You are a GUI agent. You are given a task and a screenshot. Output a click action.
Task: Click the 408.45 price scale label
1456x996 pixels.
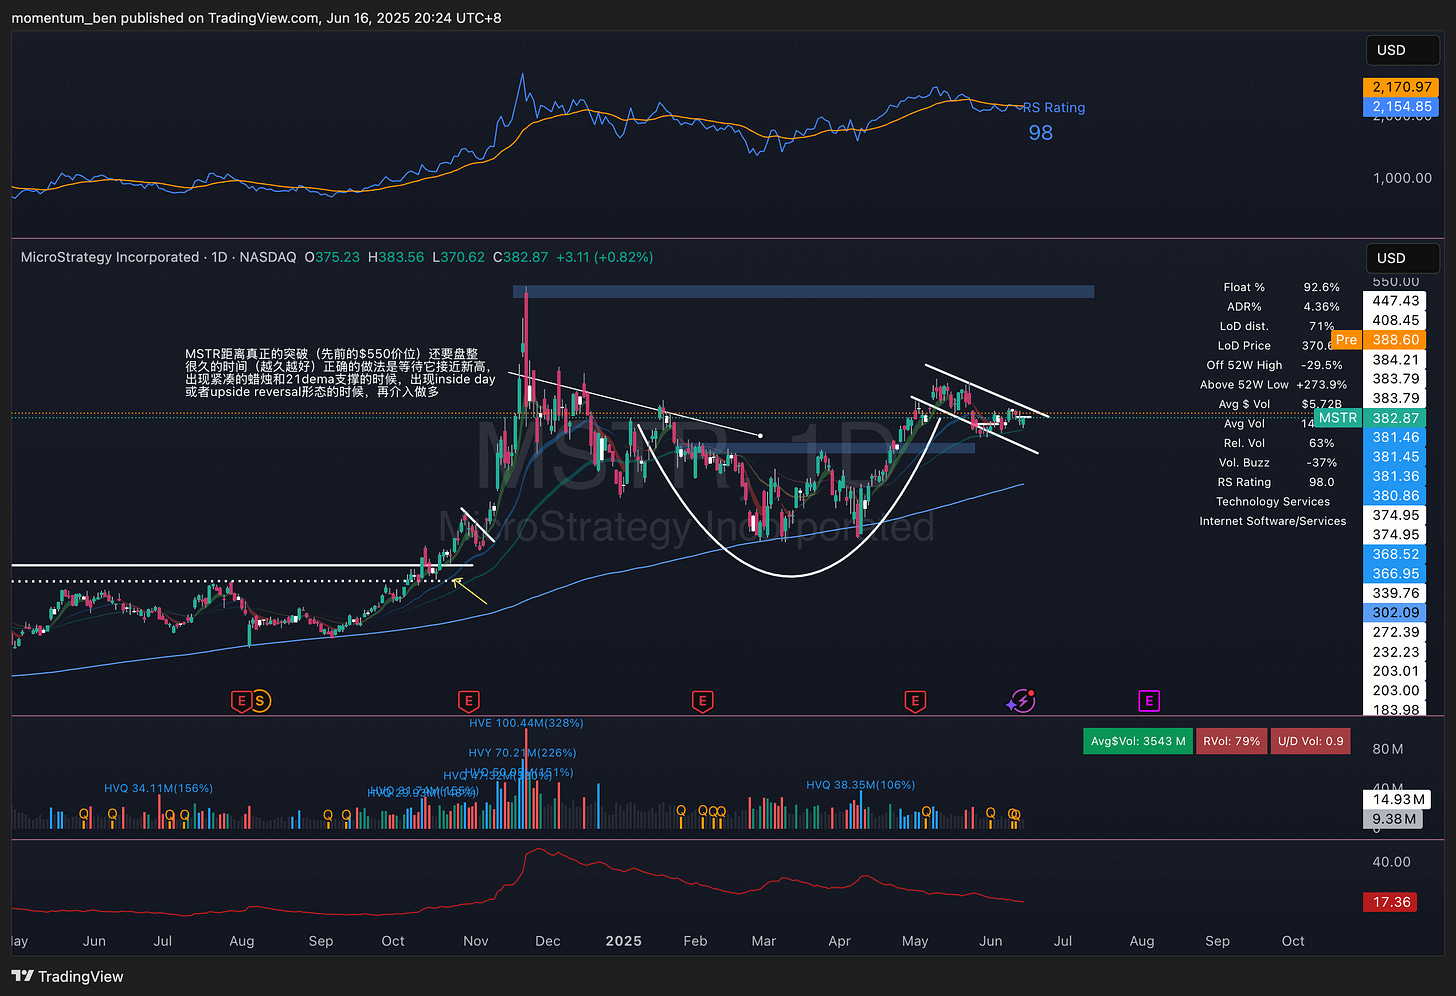point(1395,320)
